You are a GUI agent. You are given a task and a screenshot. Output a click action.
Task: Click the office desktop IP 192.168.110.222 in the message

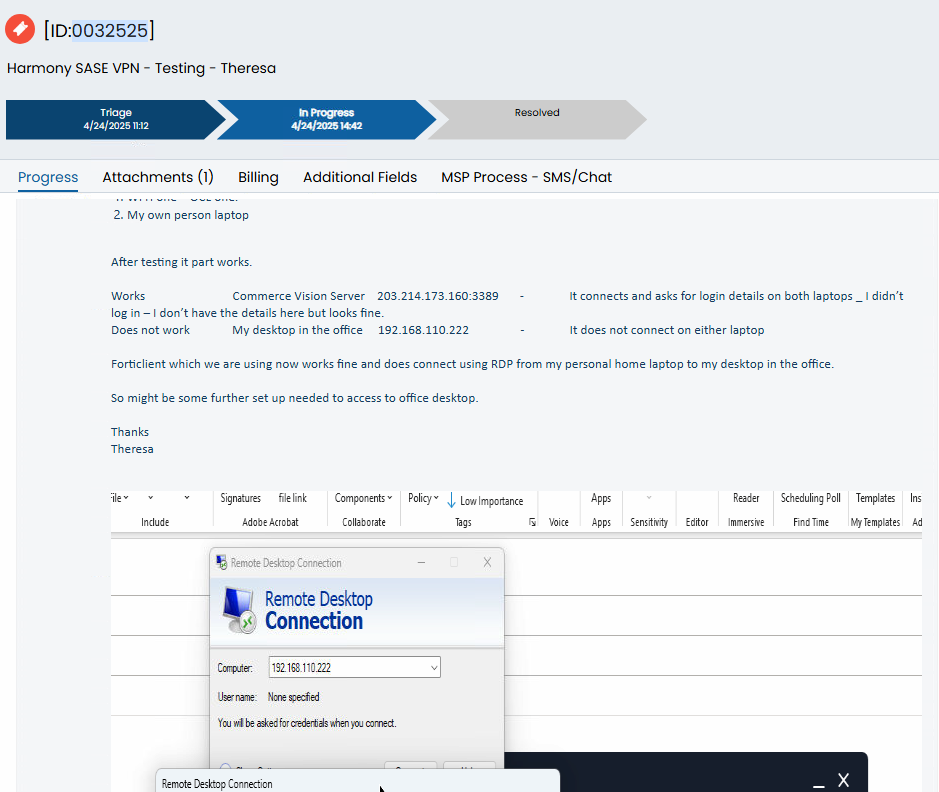tap(423, 330)
